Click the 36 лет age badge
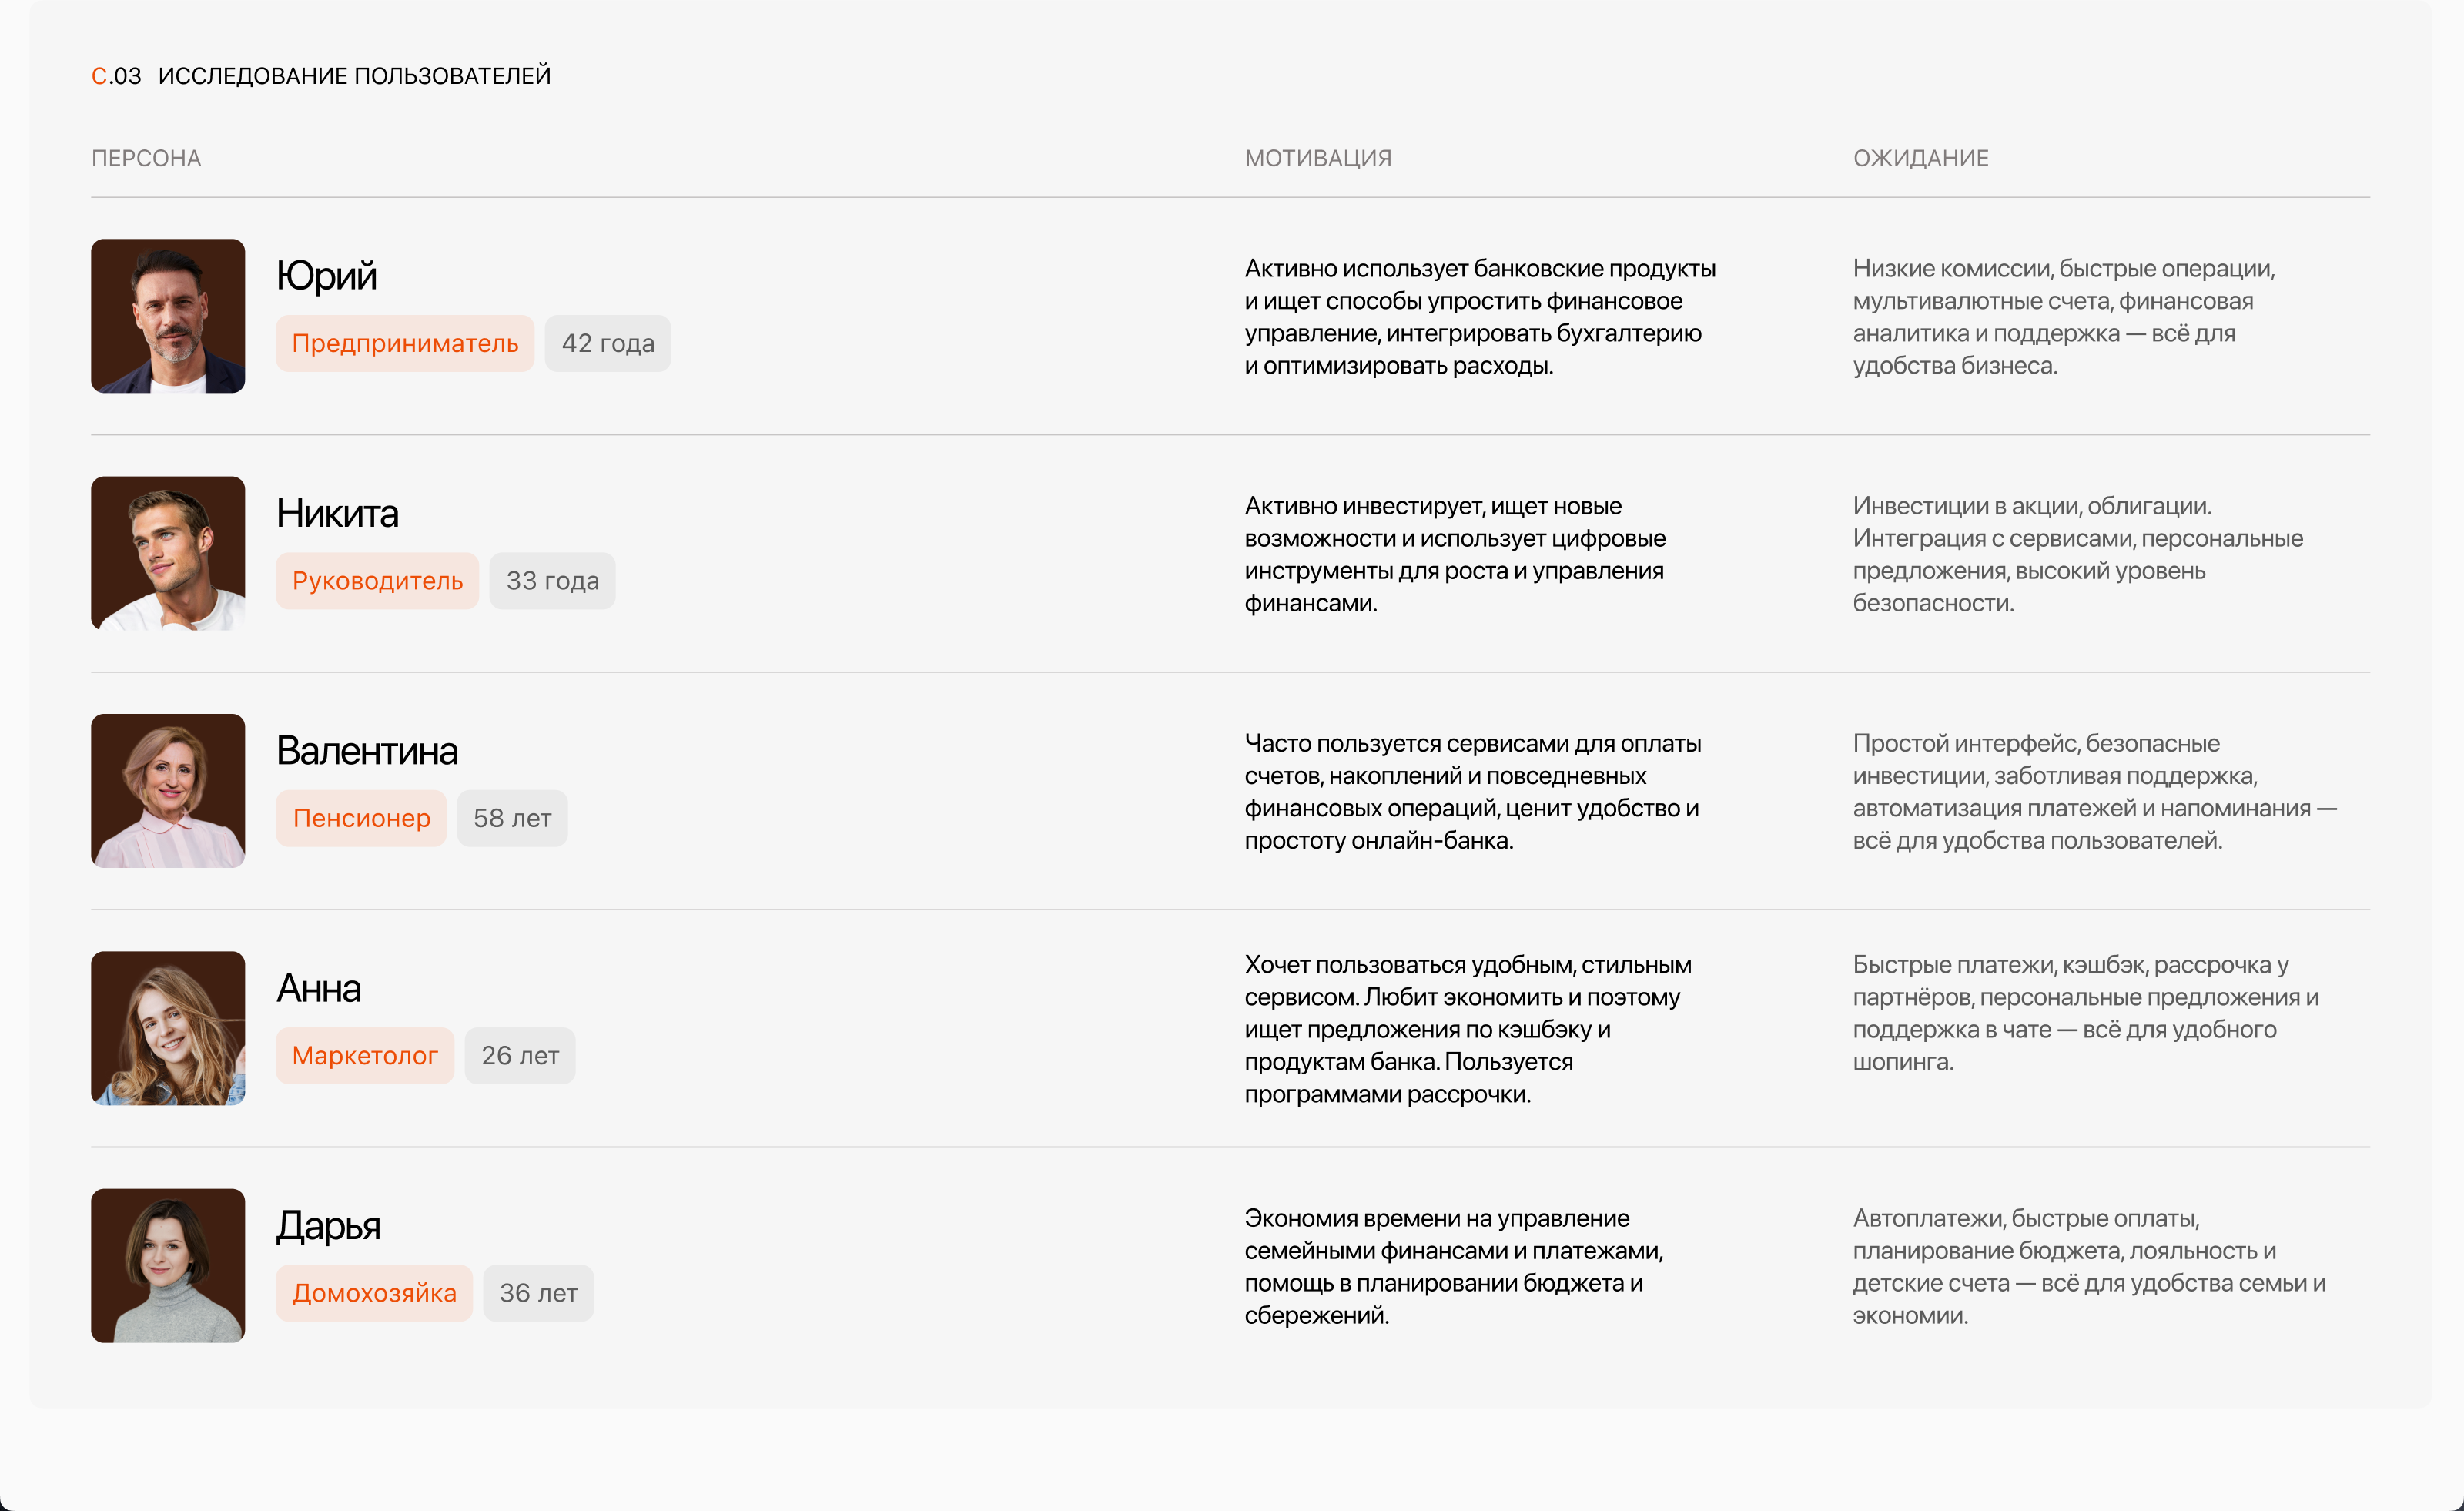Viewport: 2464px width, 1511px height. coord(538,1294)
